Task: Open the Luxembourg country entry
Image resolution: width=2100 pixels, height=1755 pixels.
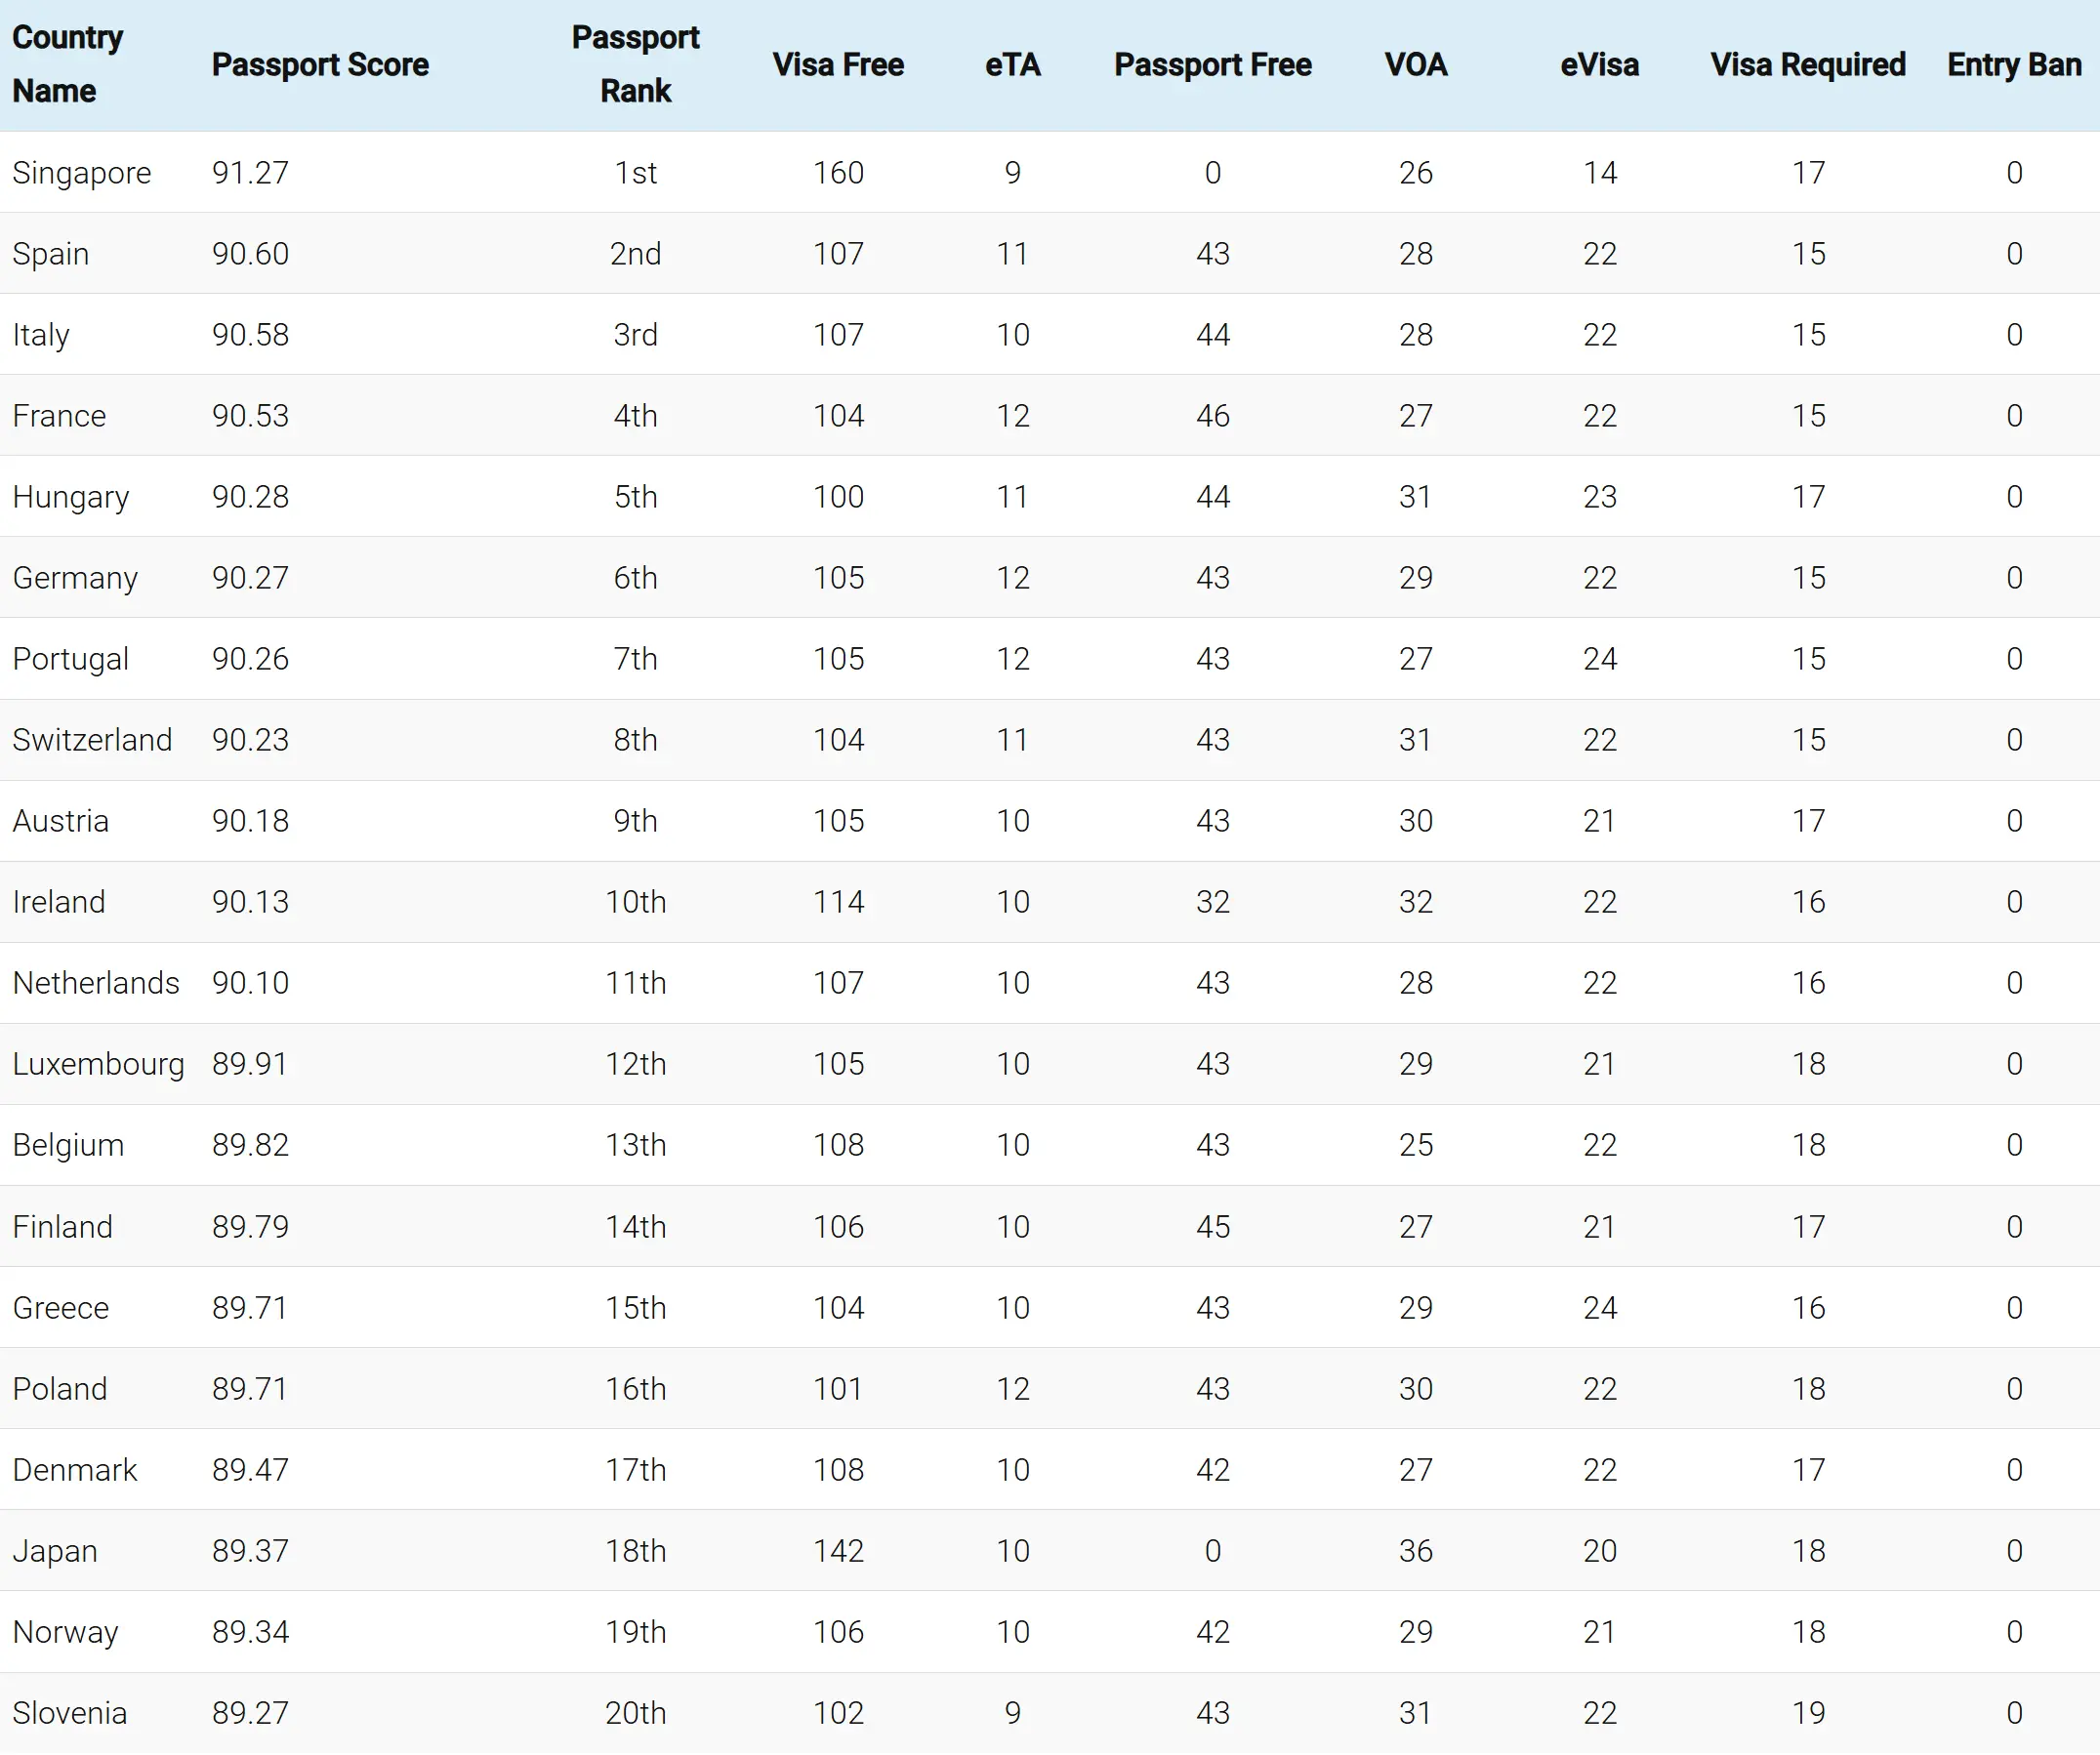Action: pyautogui.click(x=98, y=1064)
